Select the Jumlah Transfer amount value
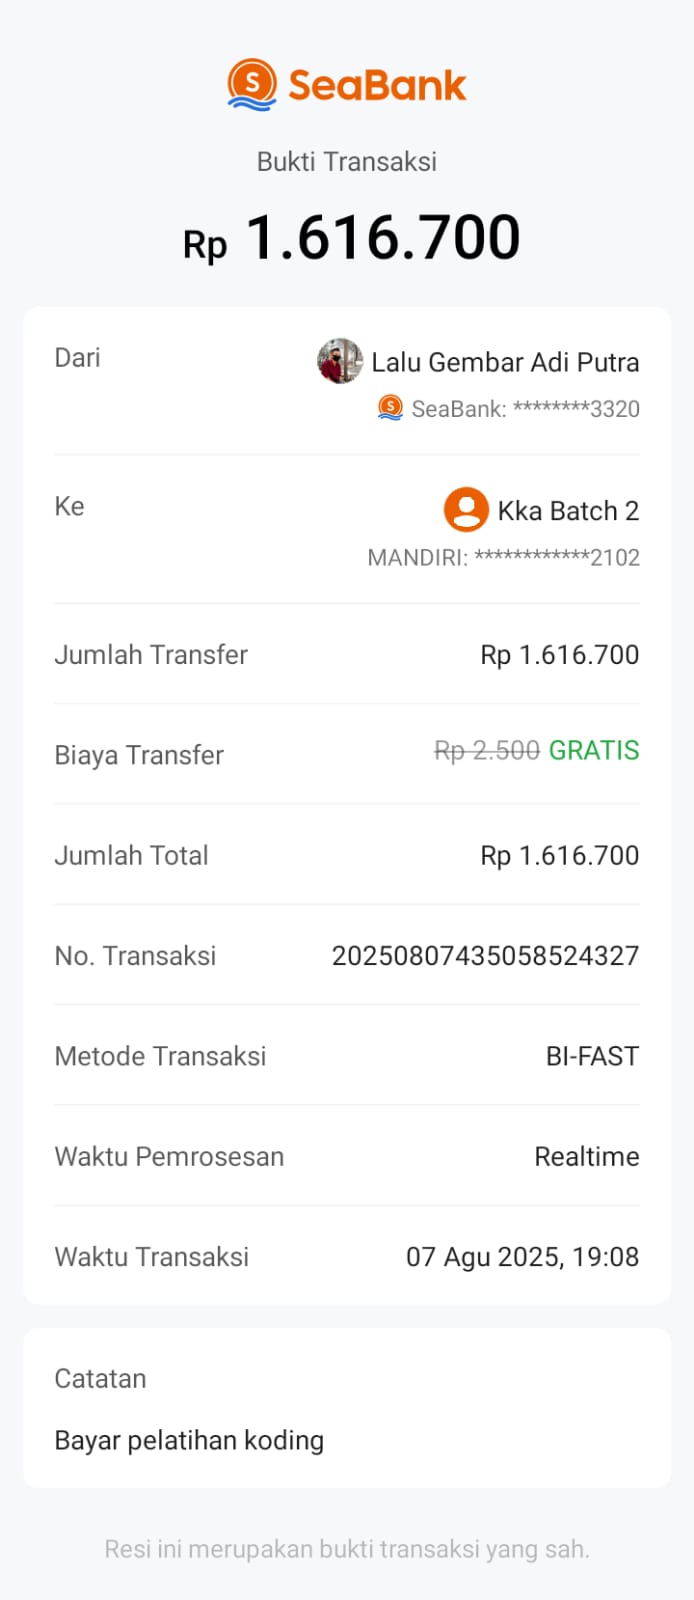 (x=559, y=655)
